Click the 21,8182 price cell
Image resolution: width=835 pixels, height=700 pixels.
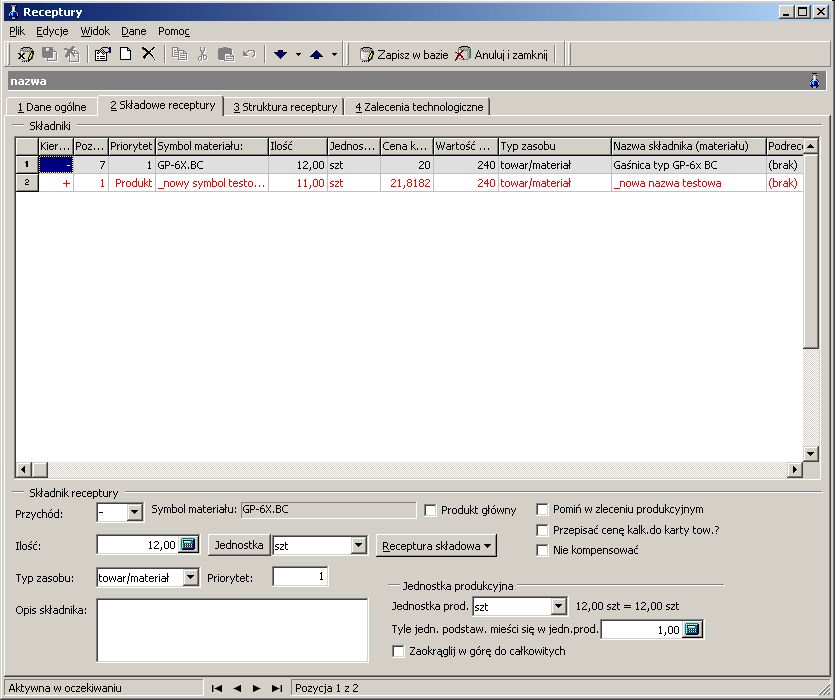[407, 183]
